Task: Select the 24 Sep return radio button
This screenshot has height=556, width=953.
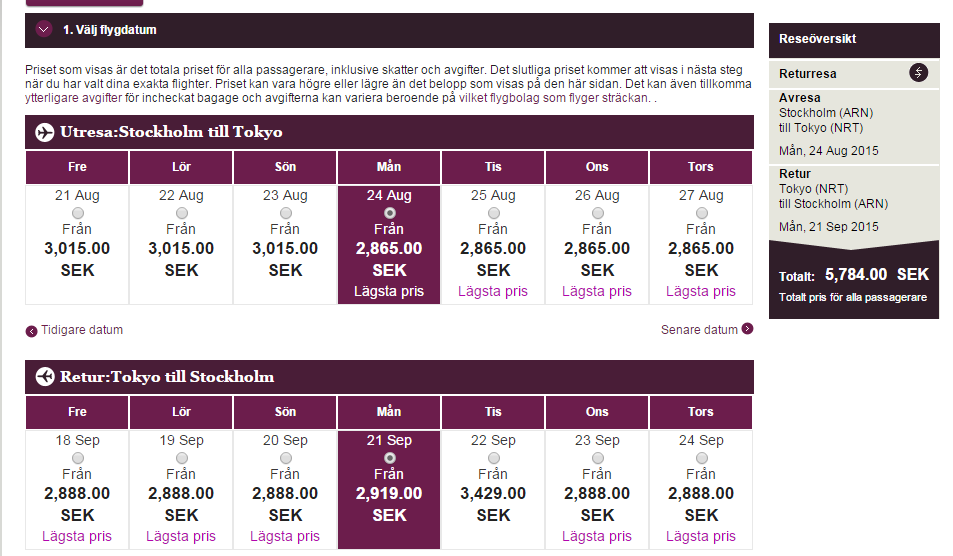Action: point(701,458)
